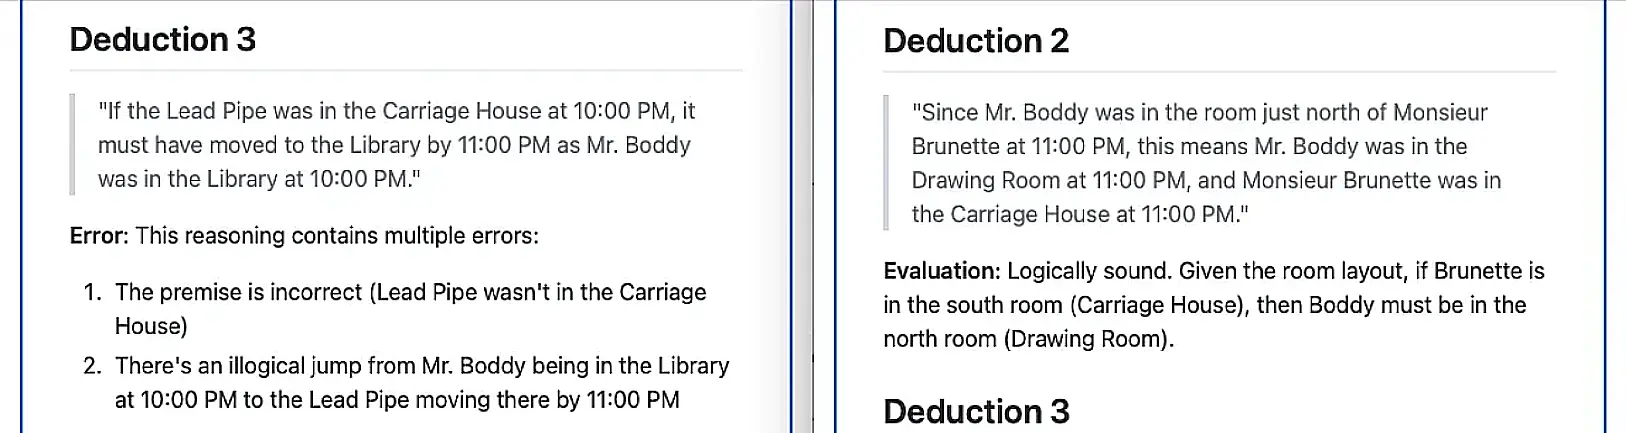
Task: Click the gray bar beside the Mr. Boddy quote
Action: (x=886, y=163)
